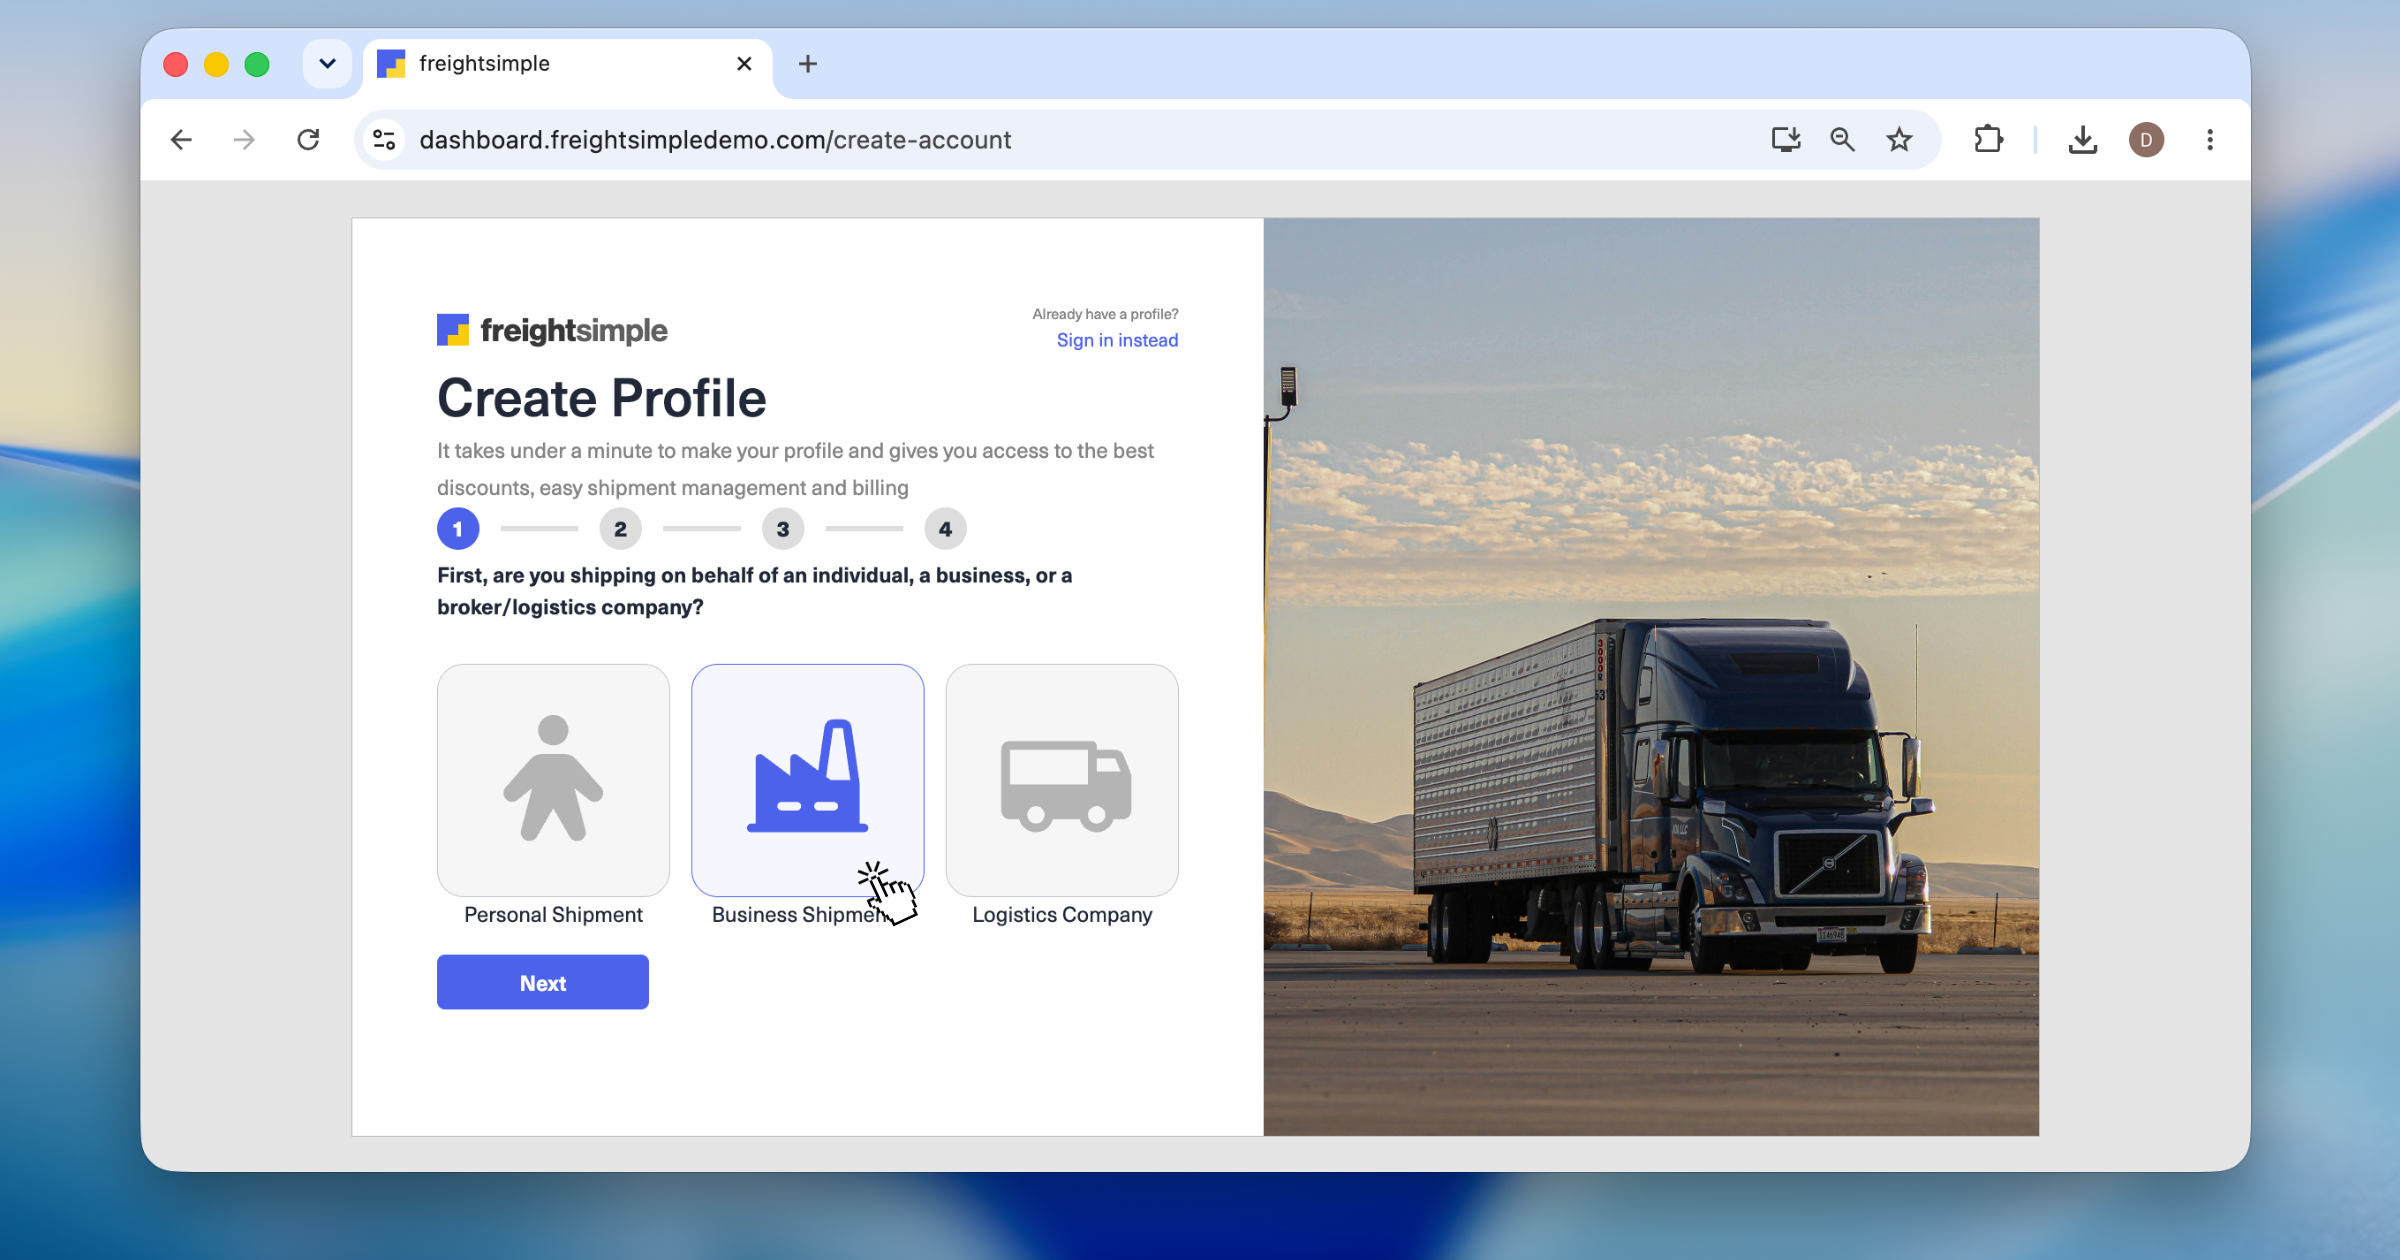Click the Create Profile heading
The height and width of the screenshot is (1260, 2400).
coord(601,398)
